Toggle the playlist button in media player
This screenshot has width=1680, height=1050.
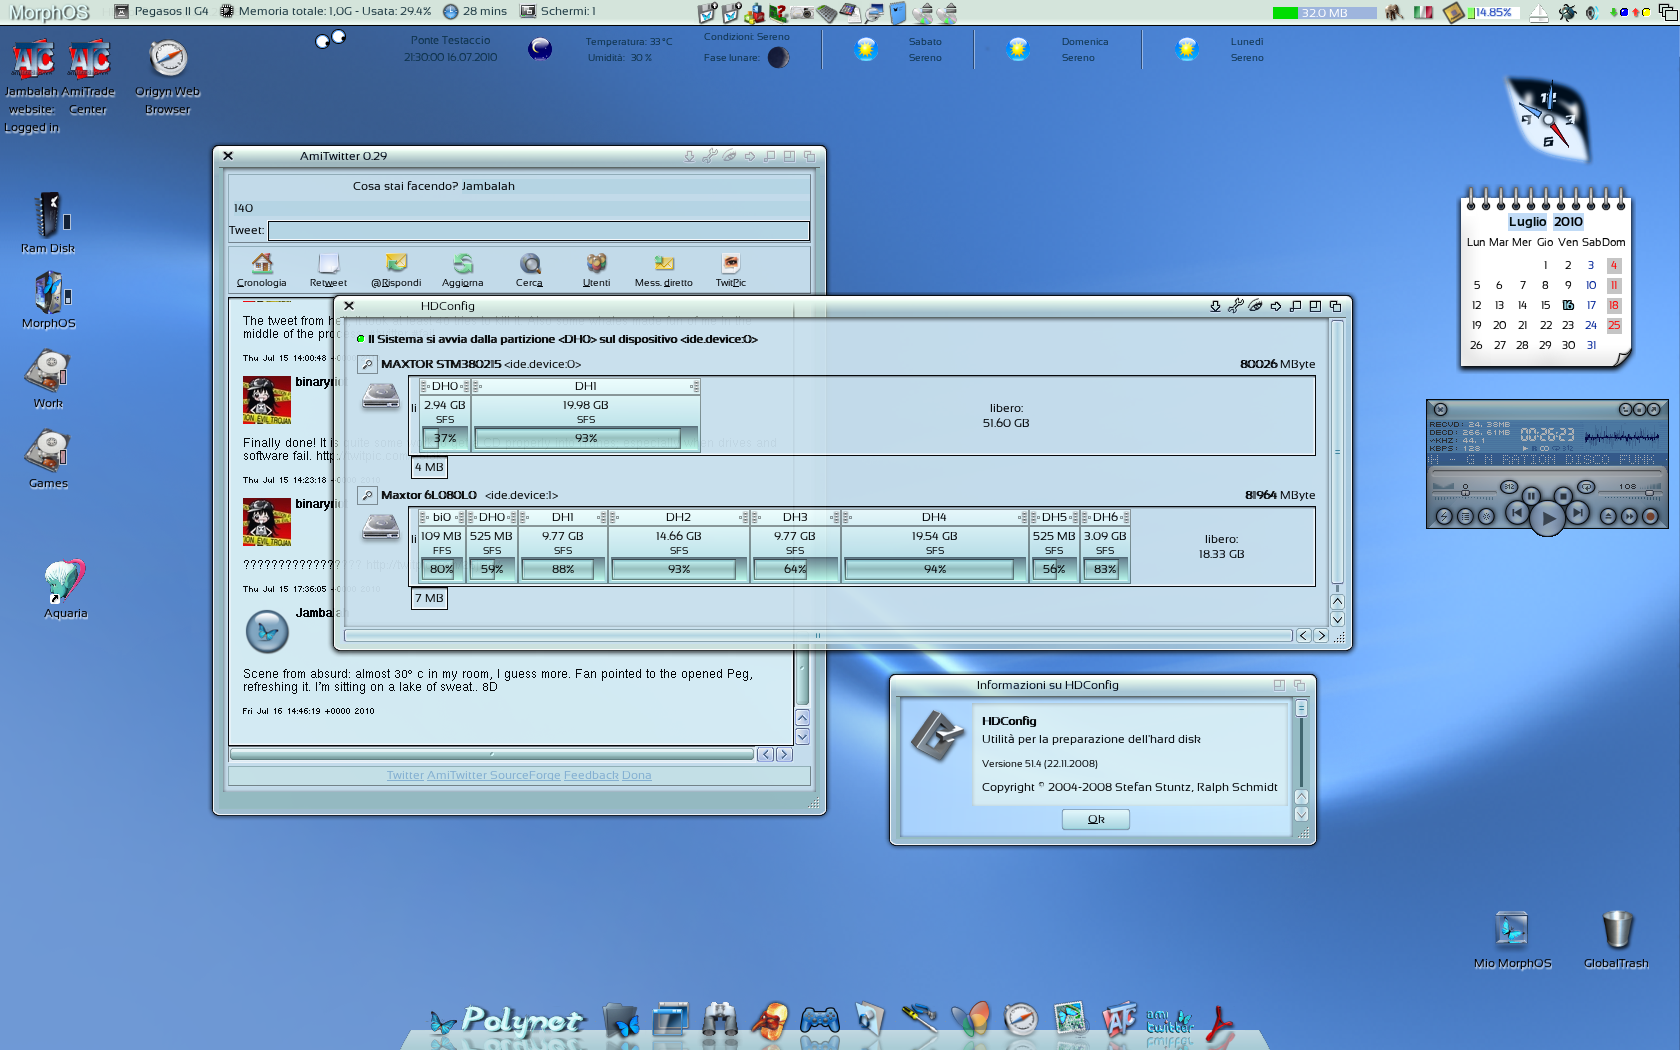[1465, 516]
